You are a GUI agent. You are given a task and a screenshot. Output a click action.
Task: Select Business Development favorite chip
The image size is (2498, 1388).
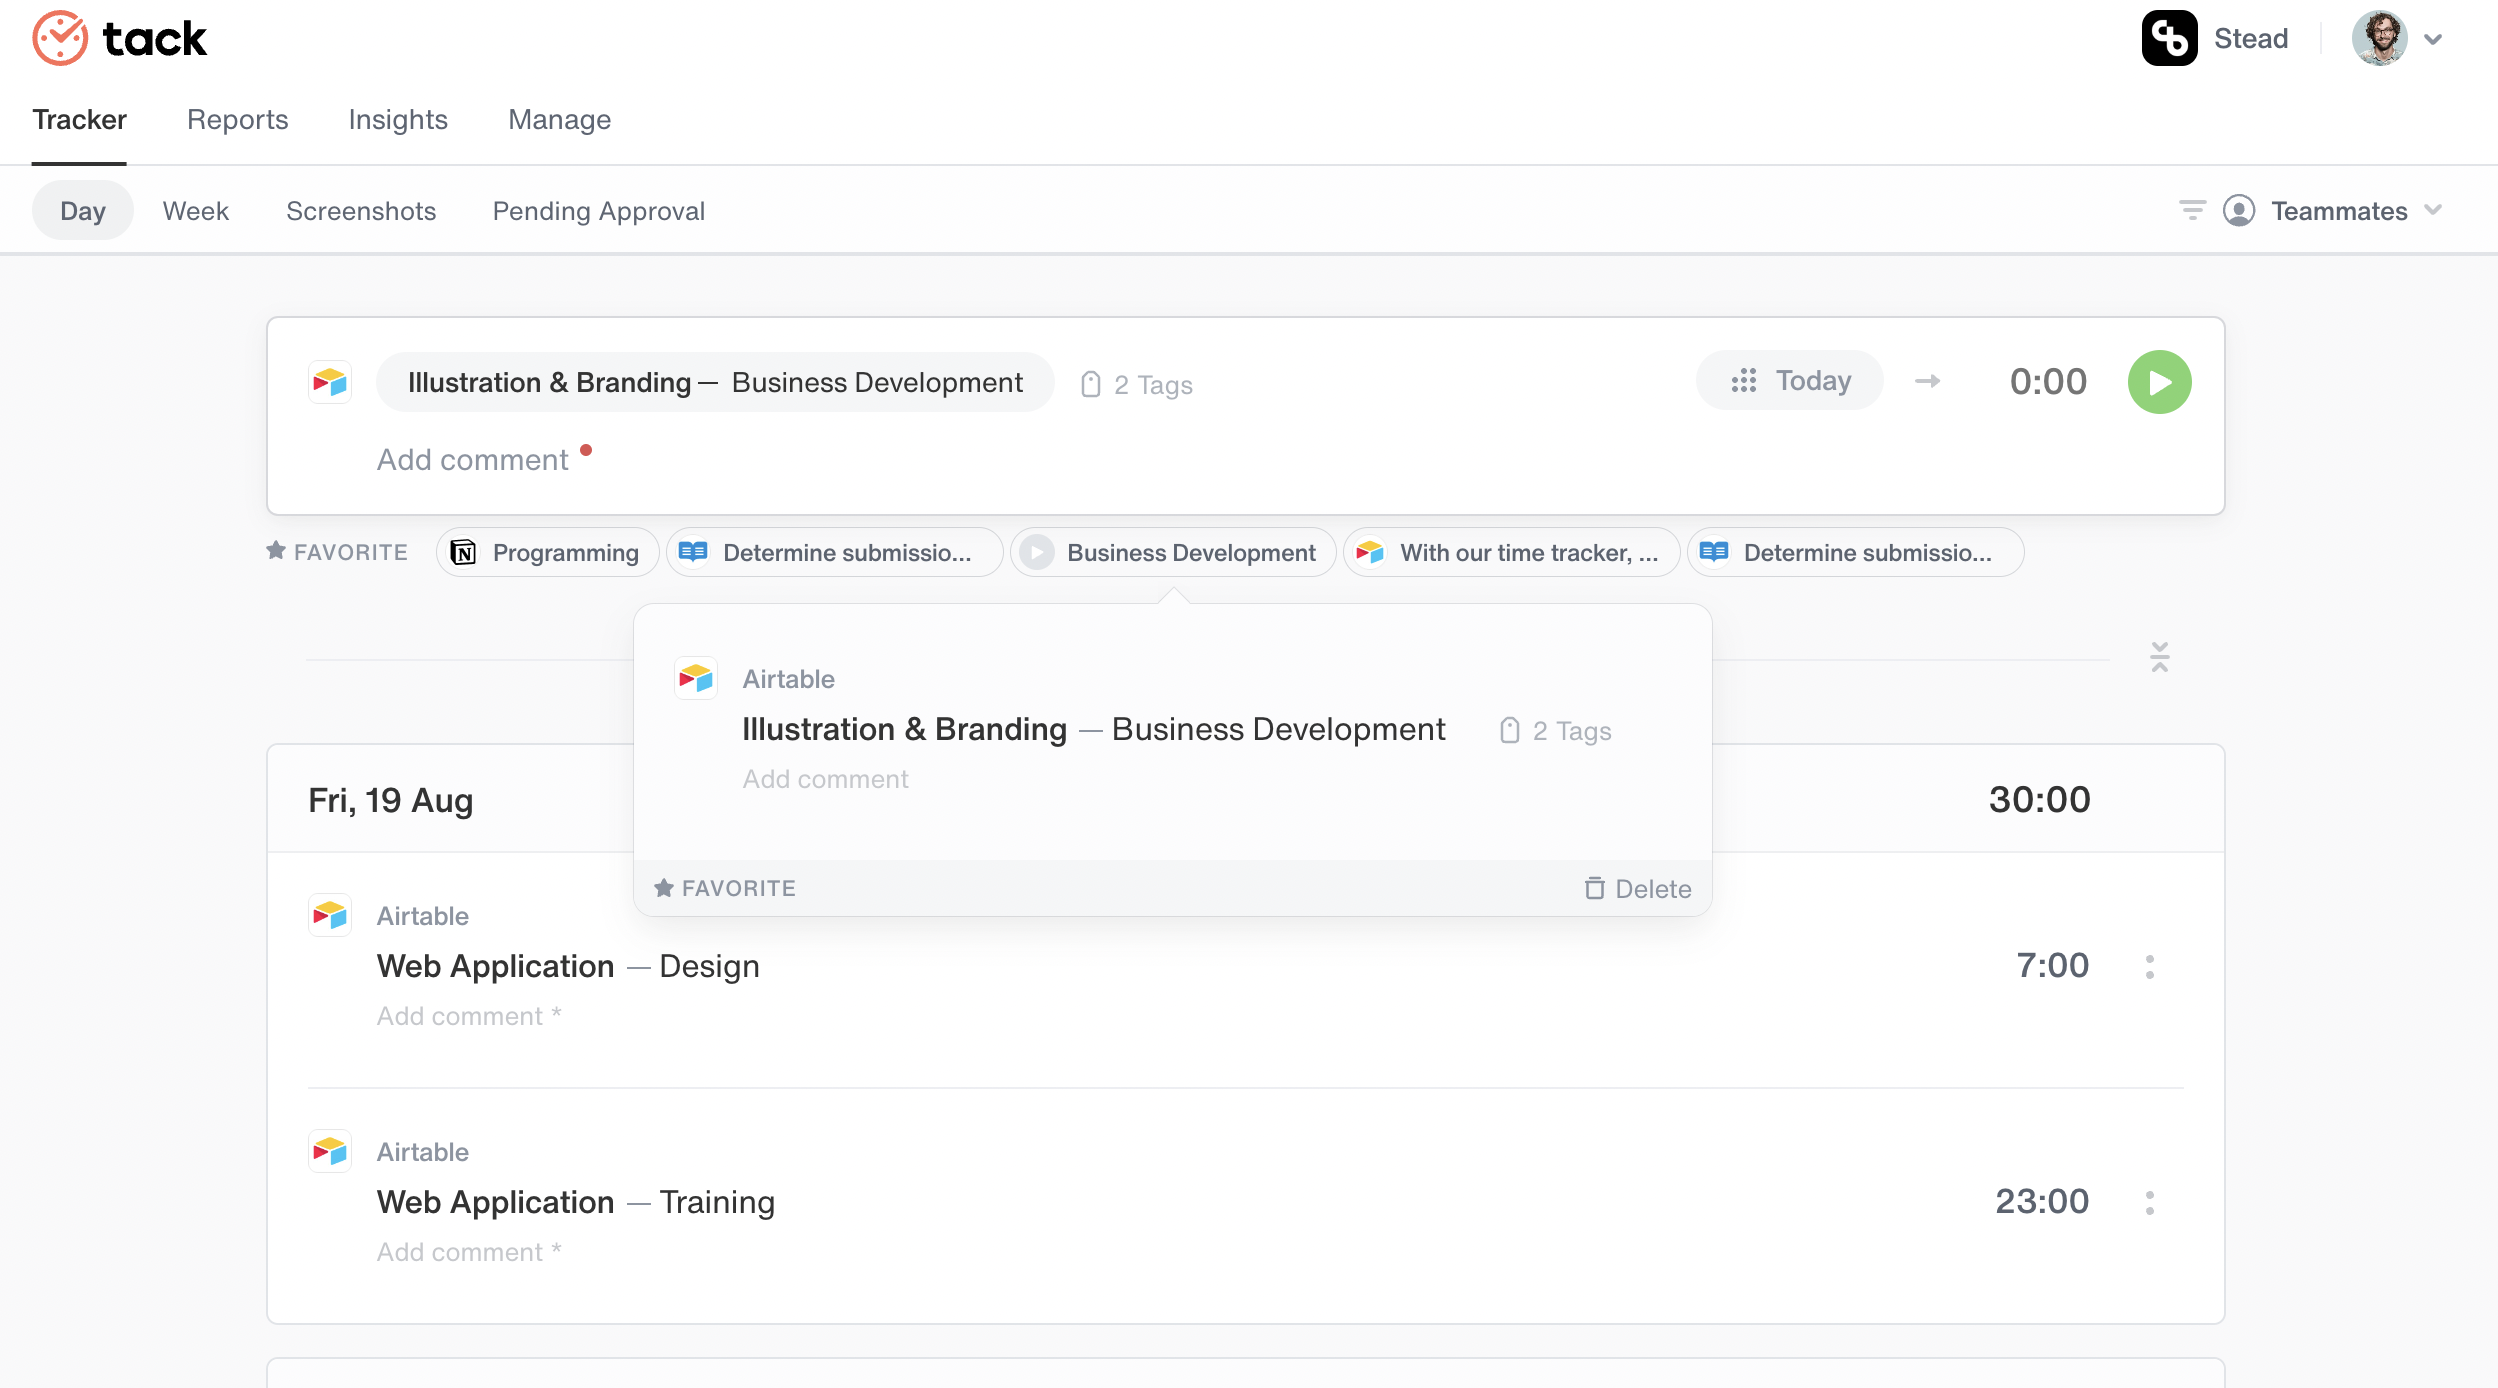pyautogui.click(x=1172, y=552)
